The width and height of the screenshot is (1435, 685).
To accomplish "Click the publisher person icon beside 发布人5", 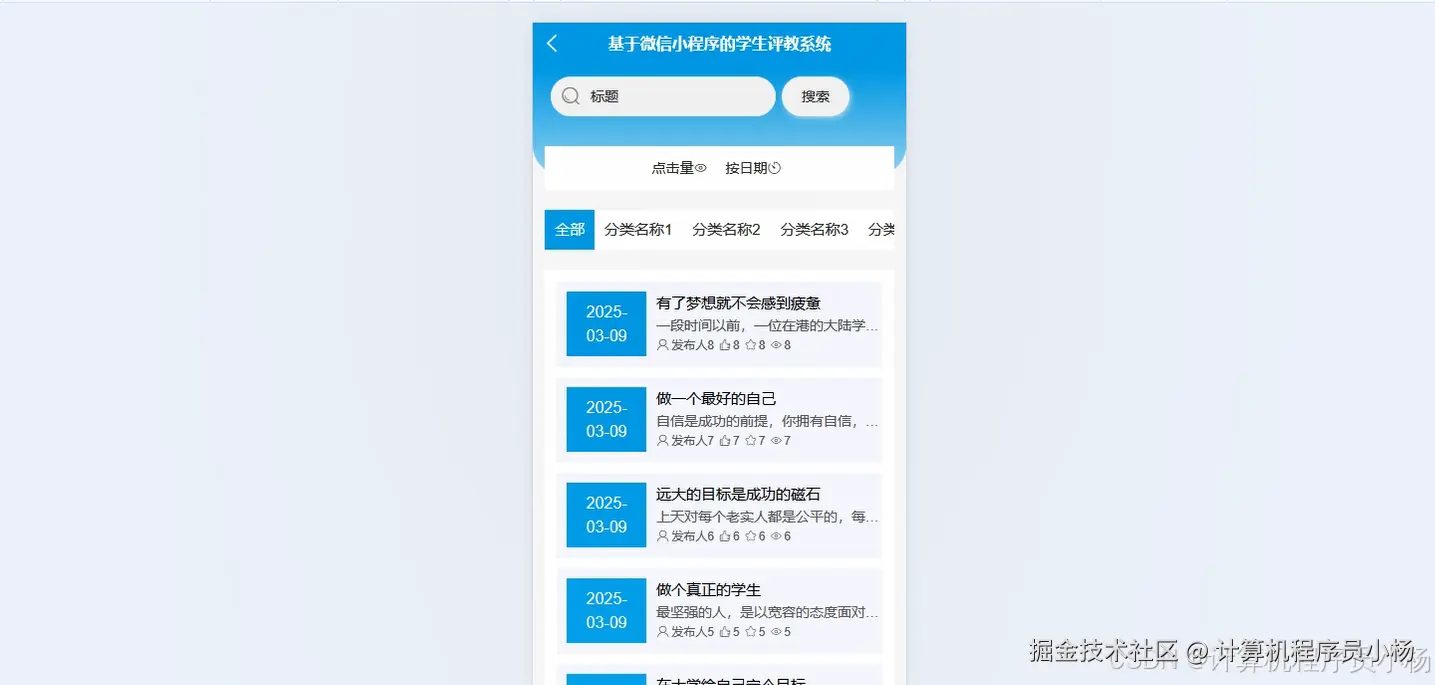I will [662, 631].
